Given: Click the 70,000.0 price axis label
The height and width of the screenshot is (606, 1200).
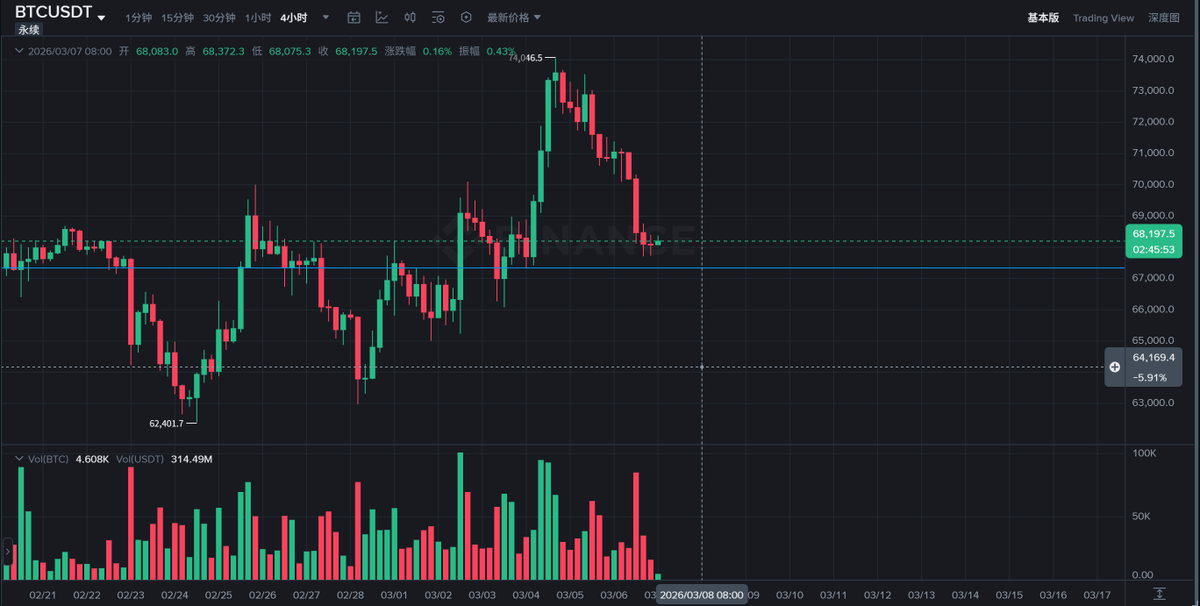Looking at the screenshot, I should click(1152, 184).
